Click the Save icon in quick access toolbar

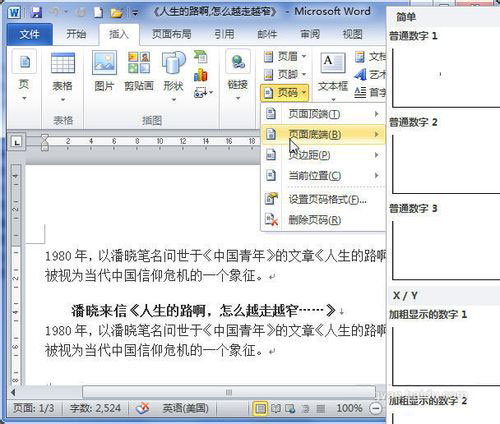36,13
